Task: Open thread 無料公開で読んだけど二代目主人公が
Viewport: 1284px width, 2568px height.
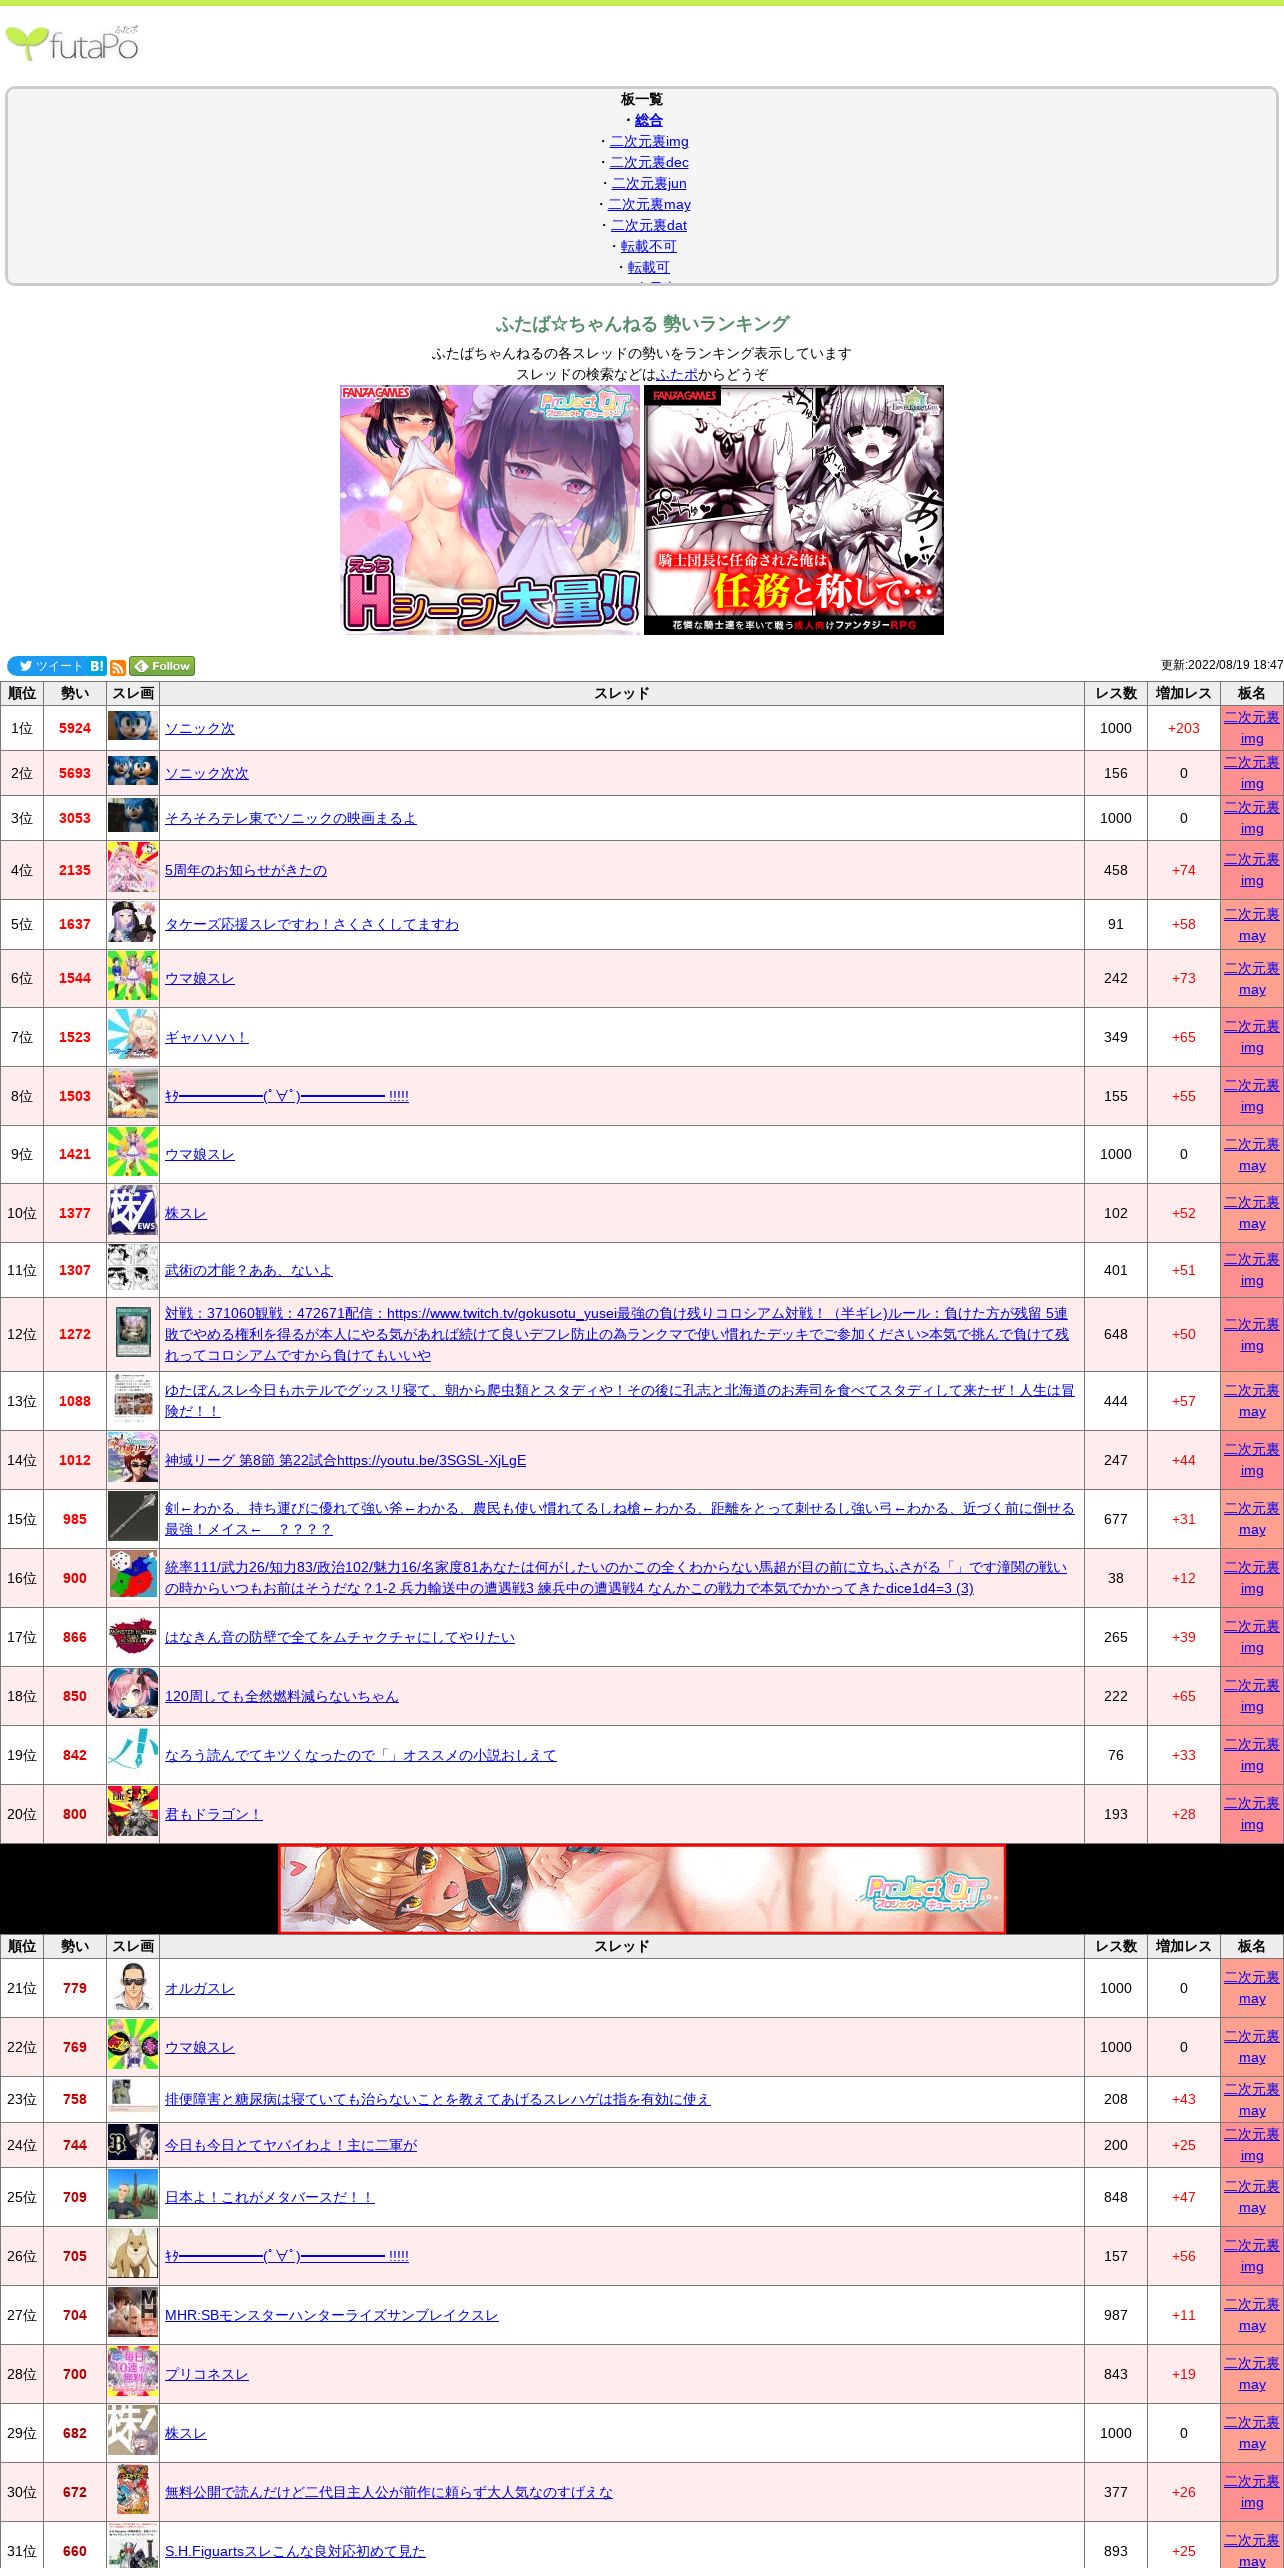Action: [388, 2492]
